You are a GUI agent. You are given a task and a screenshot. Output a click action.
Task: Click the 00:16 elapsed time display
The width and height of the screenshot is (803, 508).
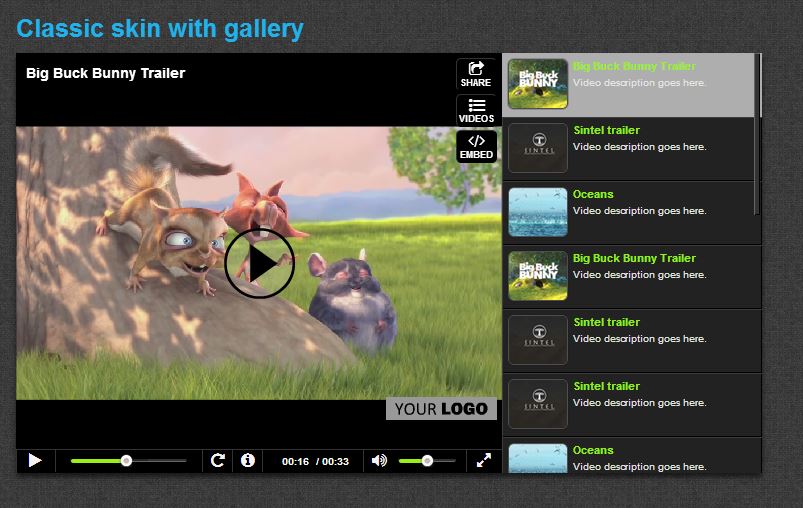coord(295,461)
